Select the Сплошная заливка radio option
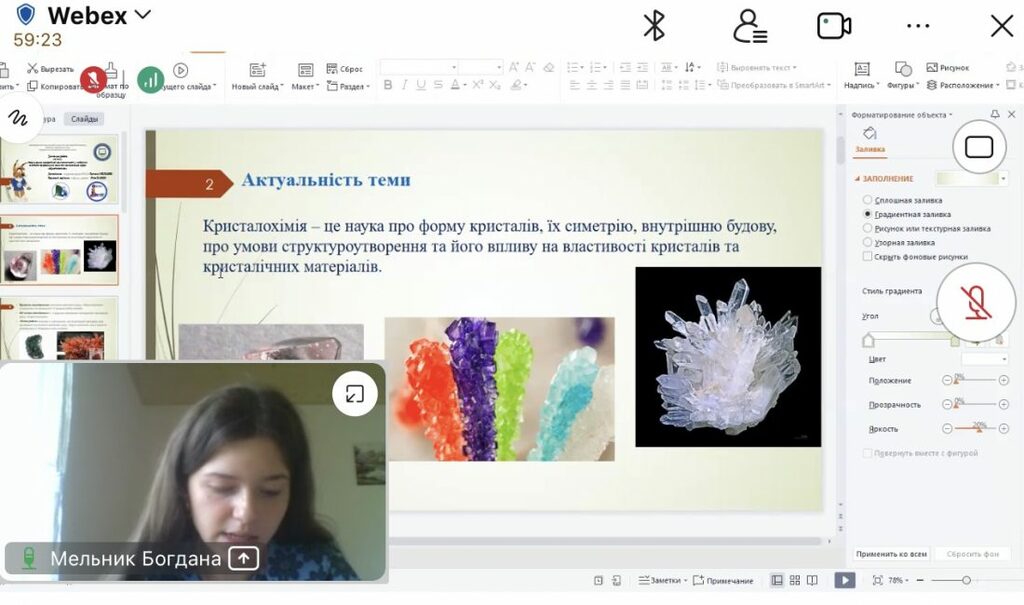This screenshot has width=1024, height=605. [867, 200]
